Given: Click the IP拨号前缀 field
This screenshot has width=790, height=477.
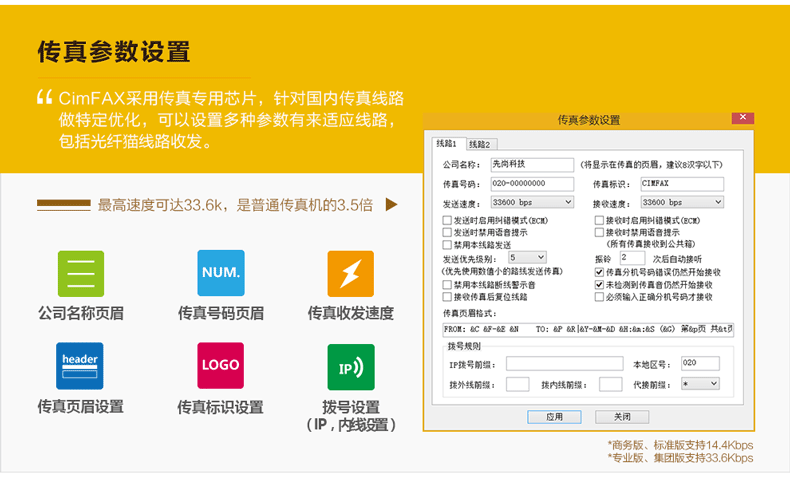Looking at the screenshot, I should point(565,364).
